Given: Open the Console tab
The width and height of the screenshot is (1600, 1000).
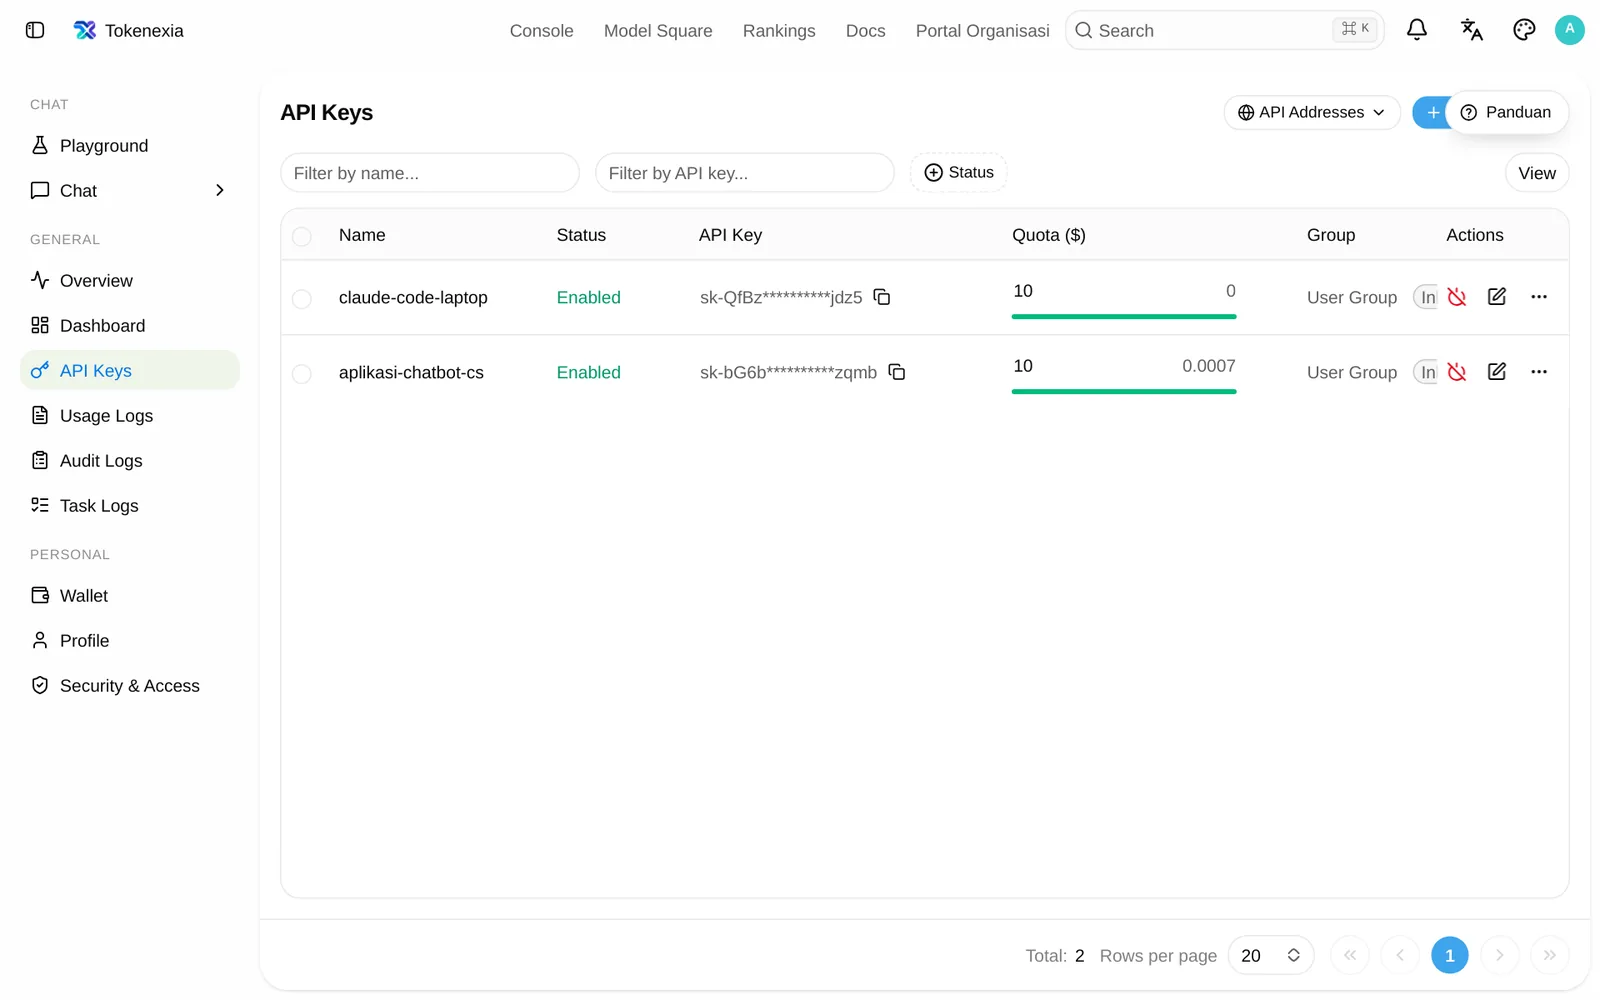Looking at the screenshot, I should [541, 31].
